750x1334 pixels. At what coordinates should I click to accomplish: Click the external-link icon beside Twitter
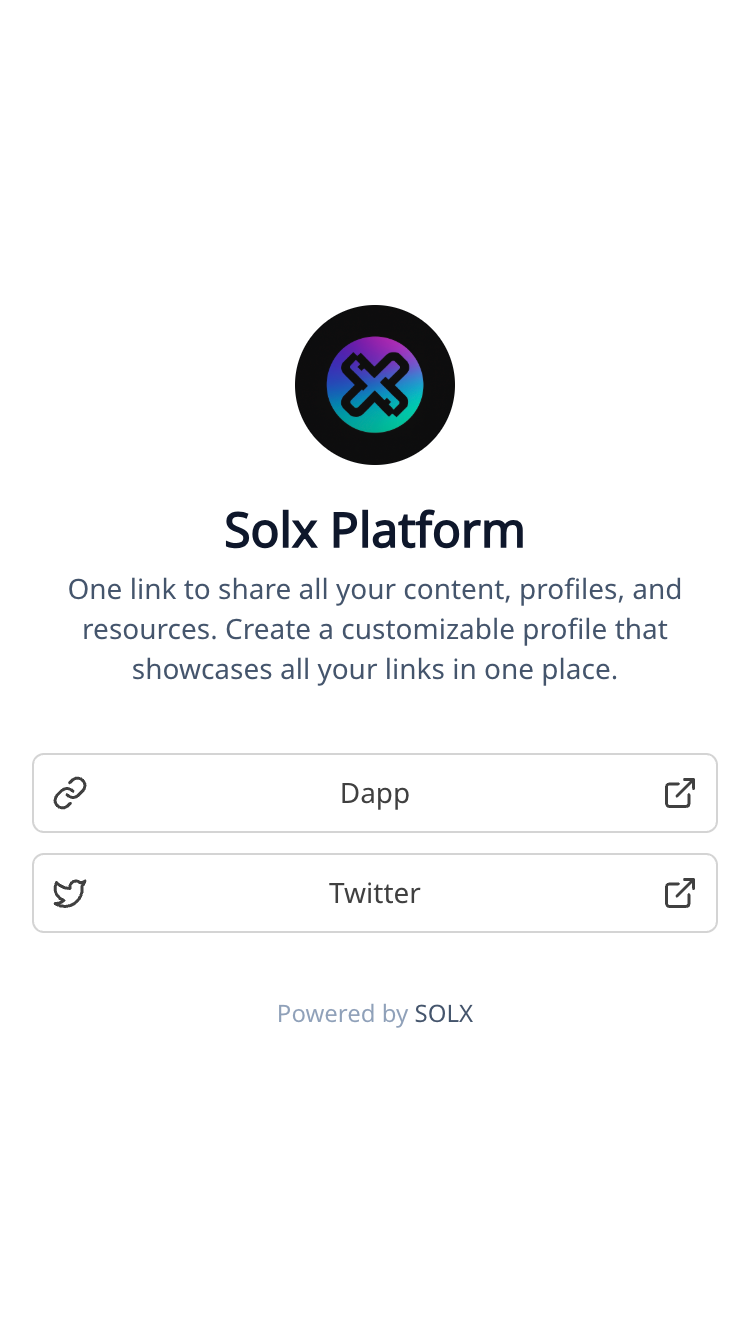click(680, 893)
